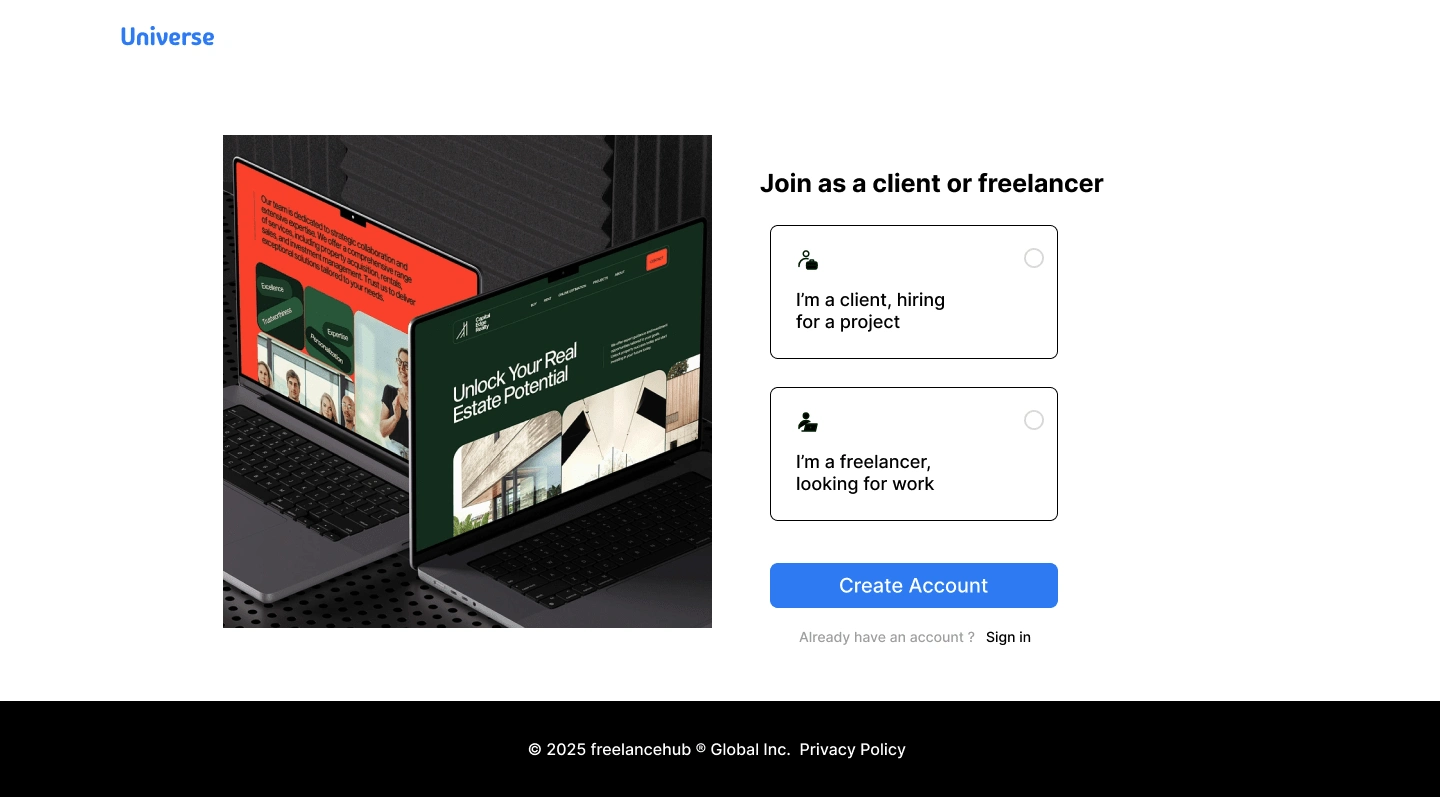Click 'Unlock Your Real Estate Potential' in image
Screen dimensions: 1440x797
pos(516,384)
